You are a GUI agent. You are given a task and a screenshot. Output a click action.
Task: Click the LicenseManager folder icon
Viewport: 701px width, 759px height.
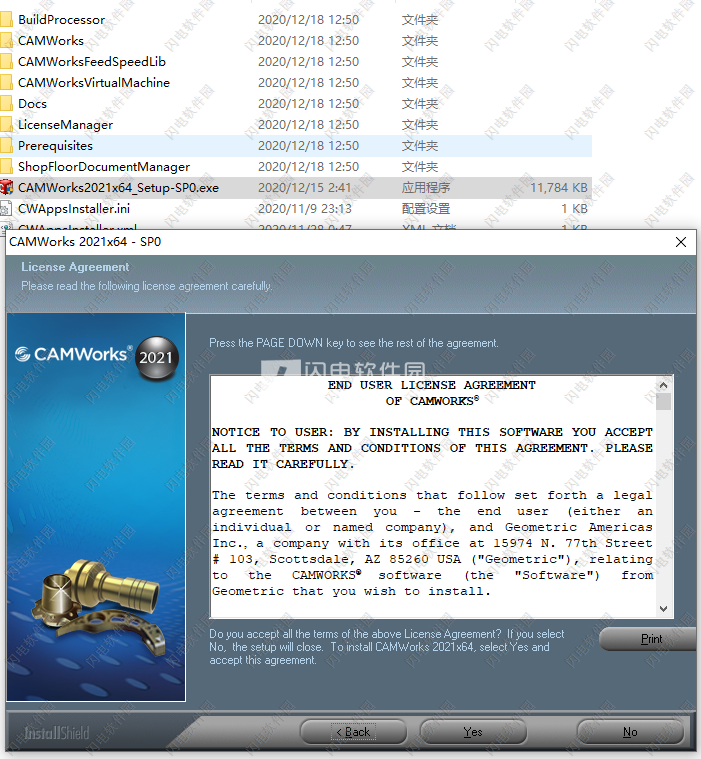6,124
